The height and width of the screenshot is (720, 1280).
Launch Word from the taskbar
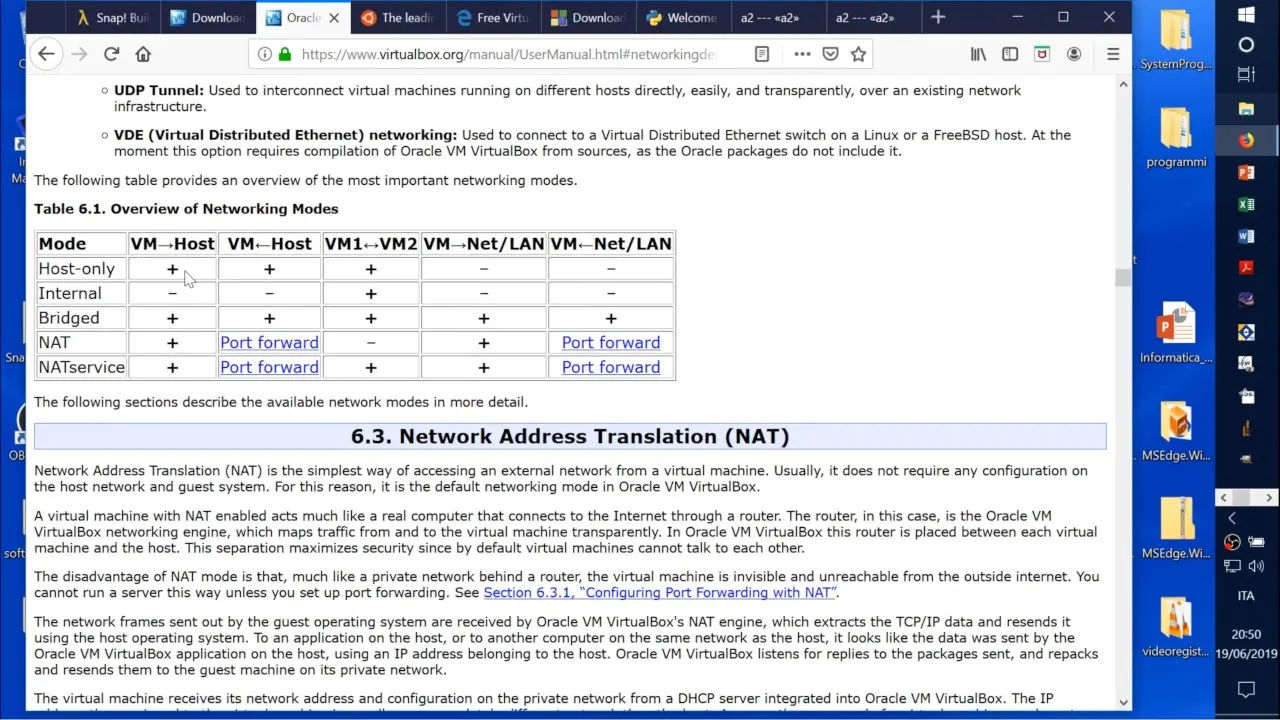(x=1246, y=237)
